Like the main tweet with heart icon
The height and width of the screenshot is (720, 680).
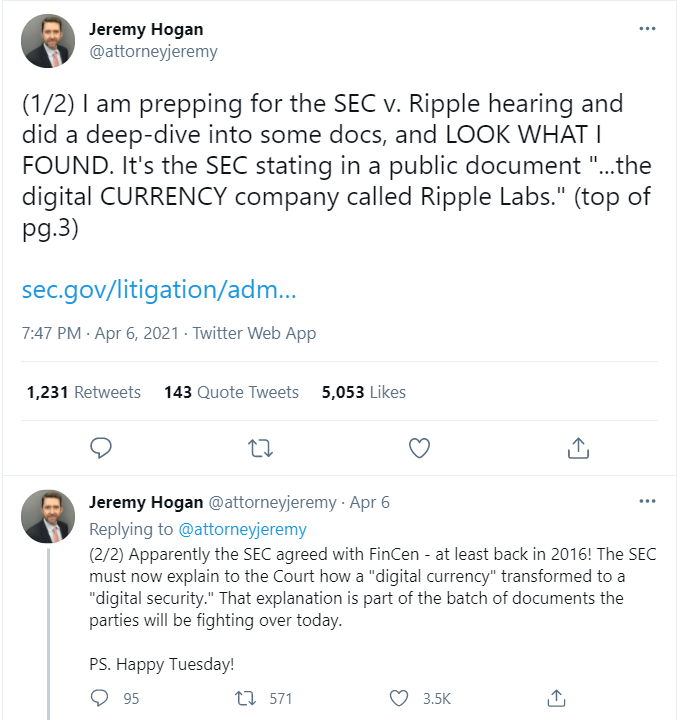click(x=420, y=448)
